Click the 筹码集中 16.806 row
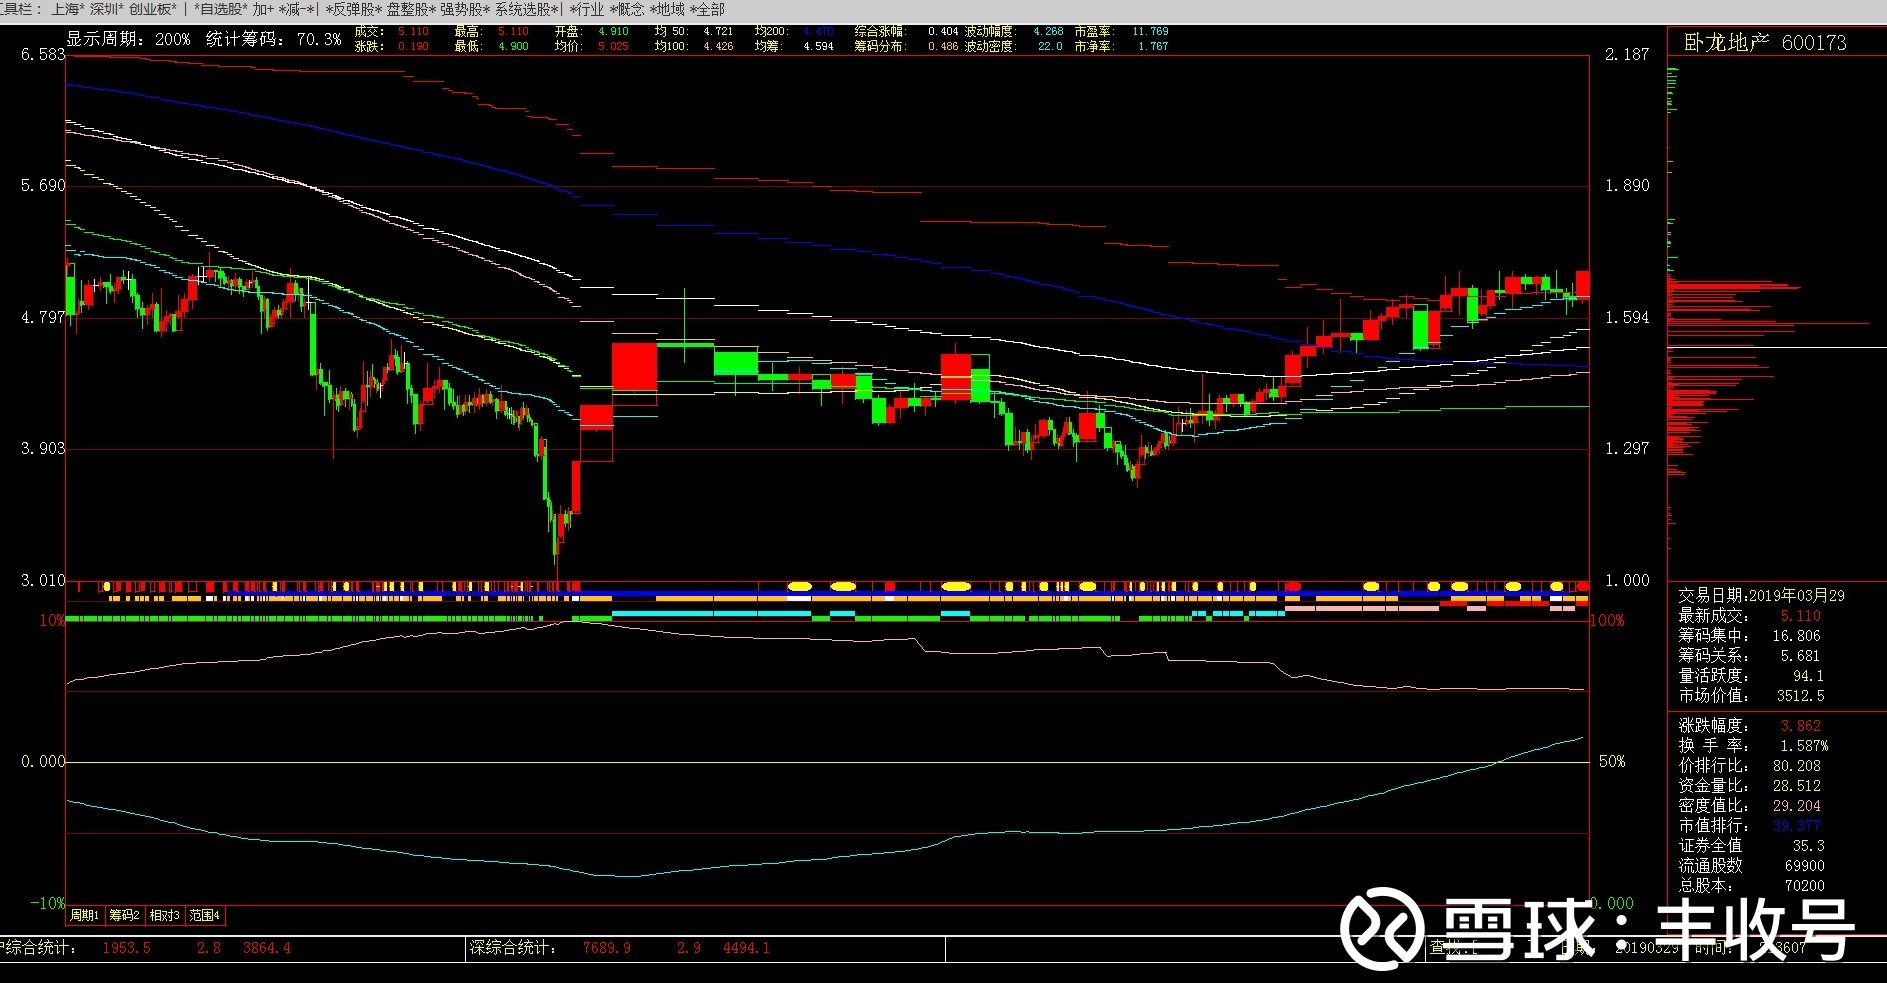The height and width of the screenshot is (983, 1887). coord(1750,635)
